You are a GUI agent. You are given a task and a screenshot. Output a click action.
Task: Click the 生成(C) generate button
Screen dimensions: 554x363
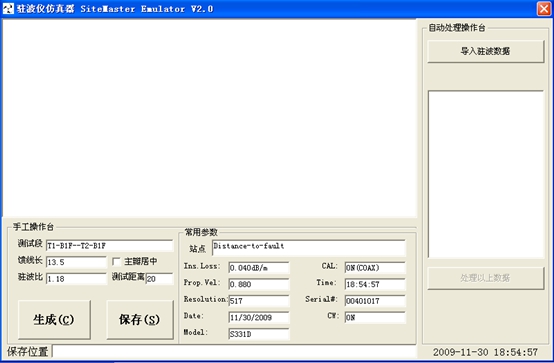(x=54, y=320)
